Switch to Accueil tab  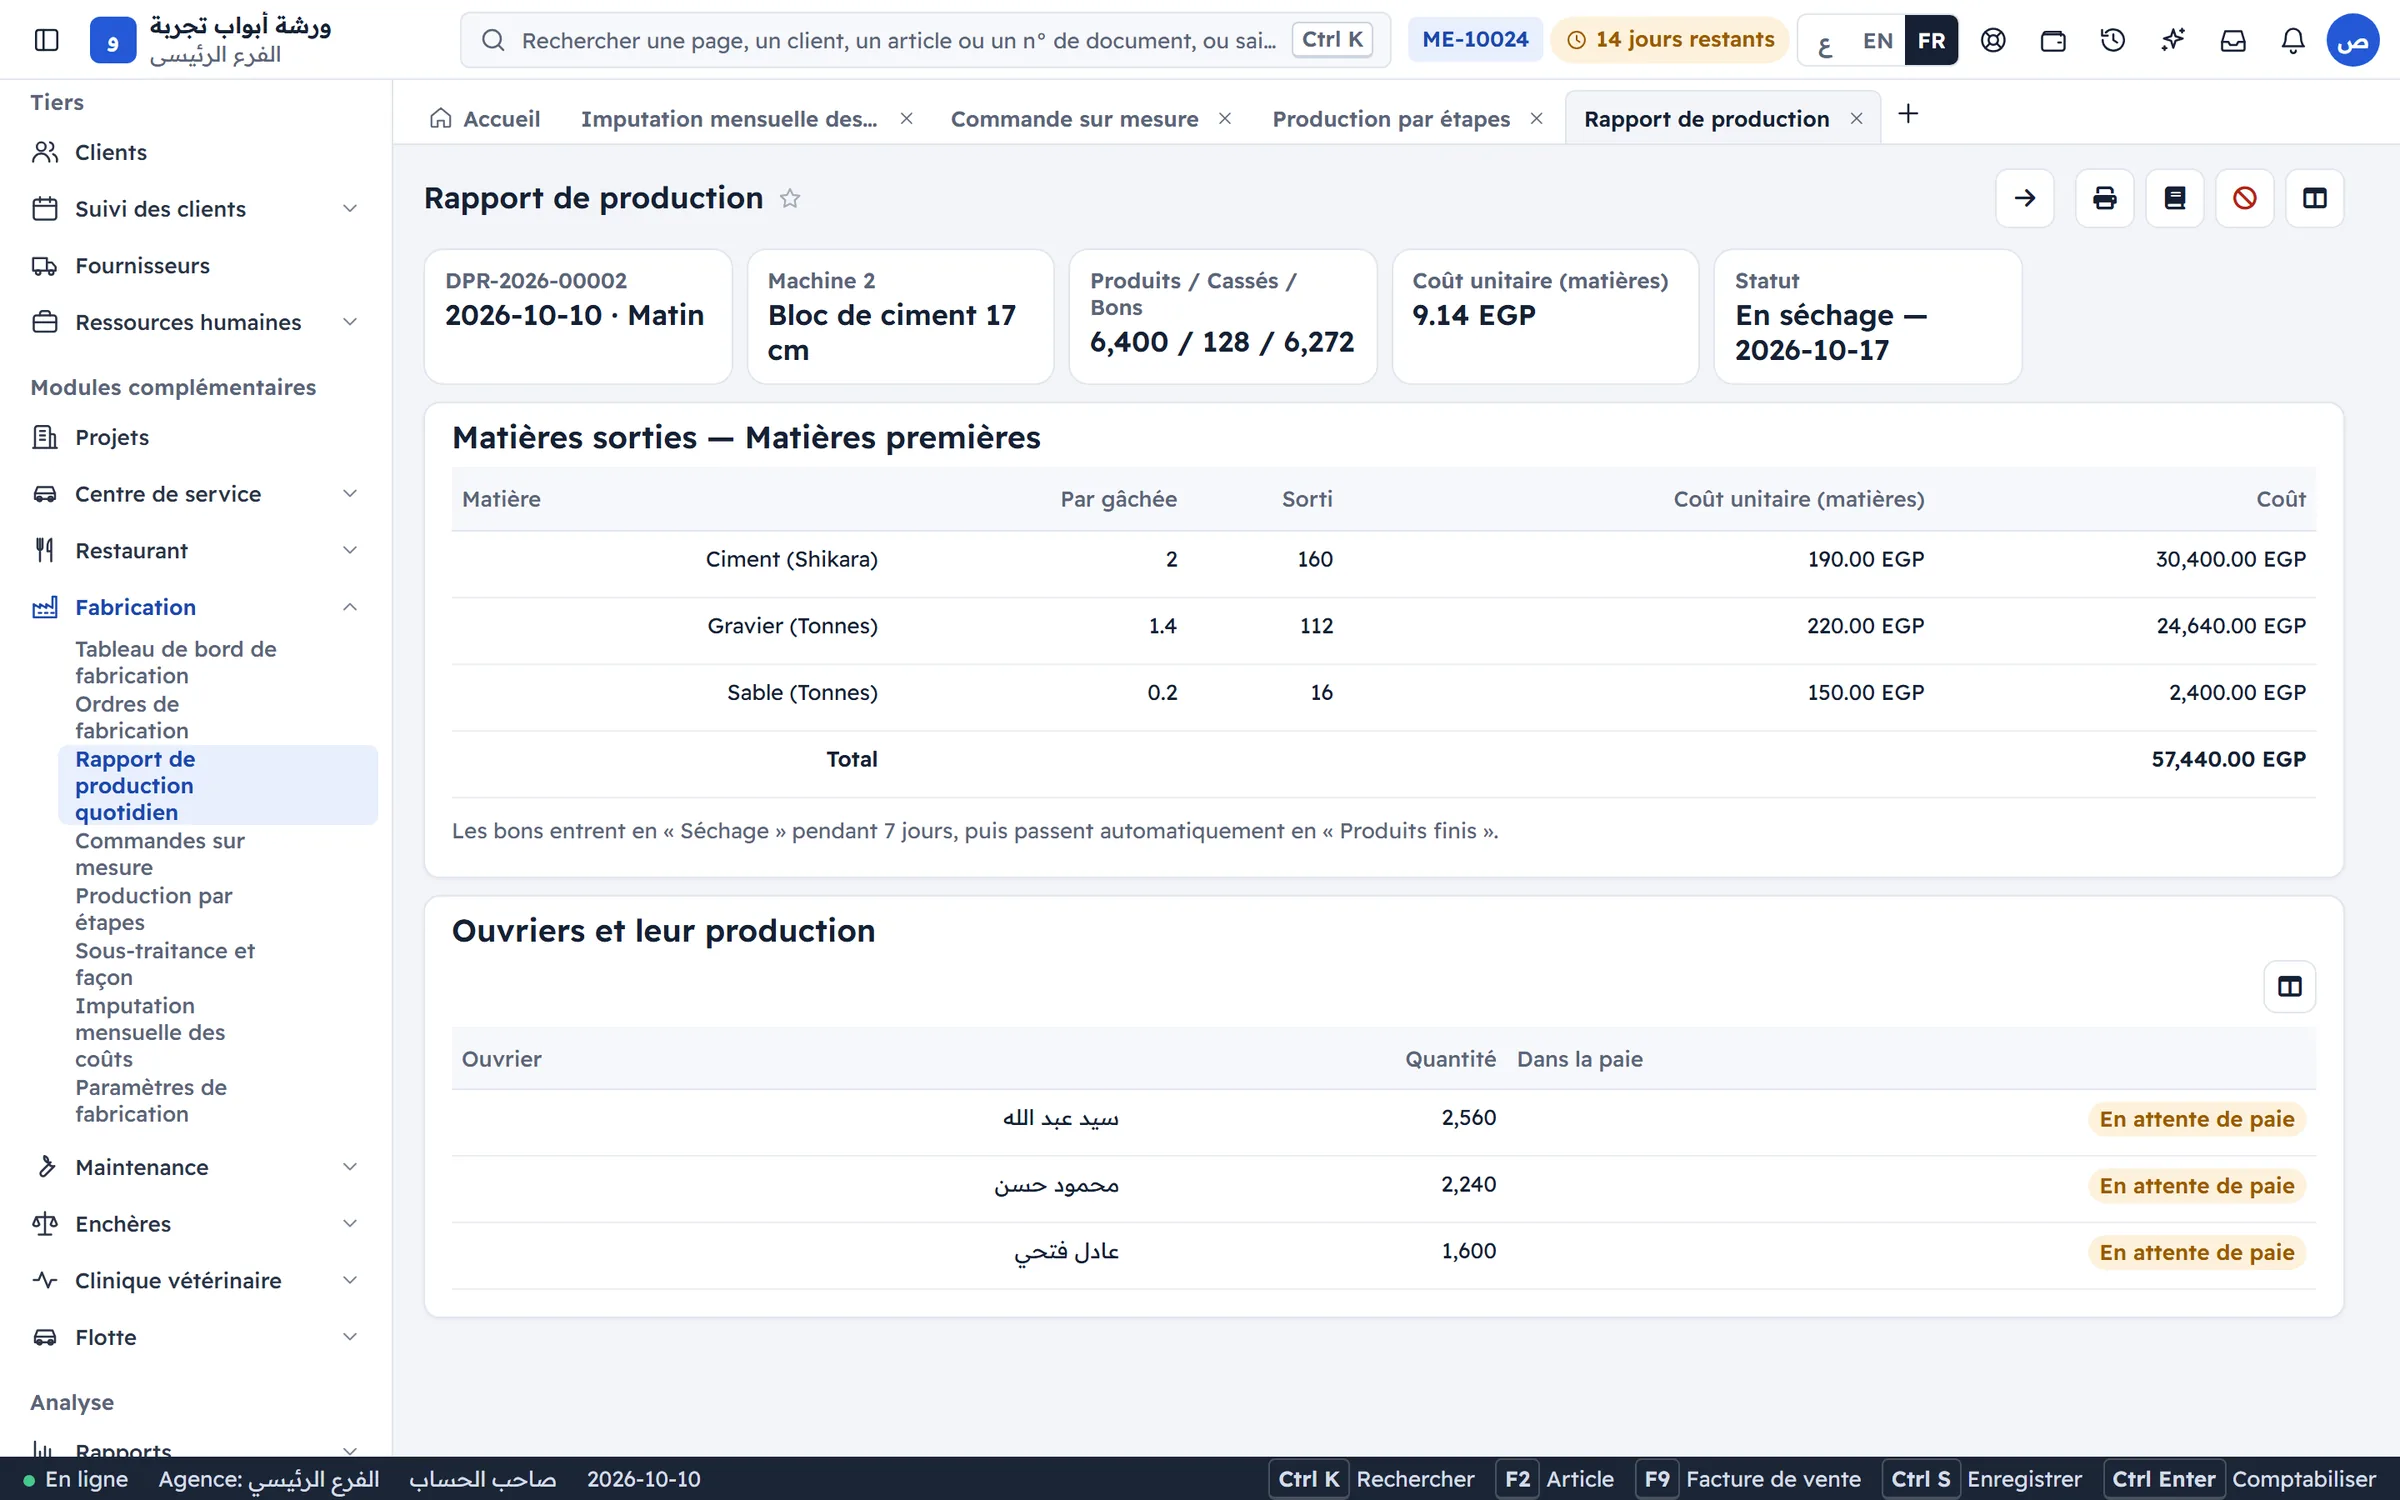[x=485, y=119]
